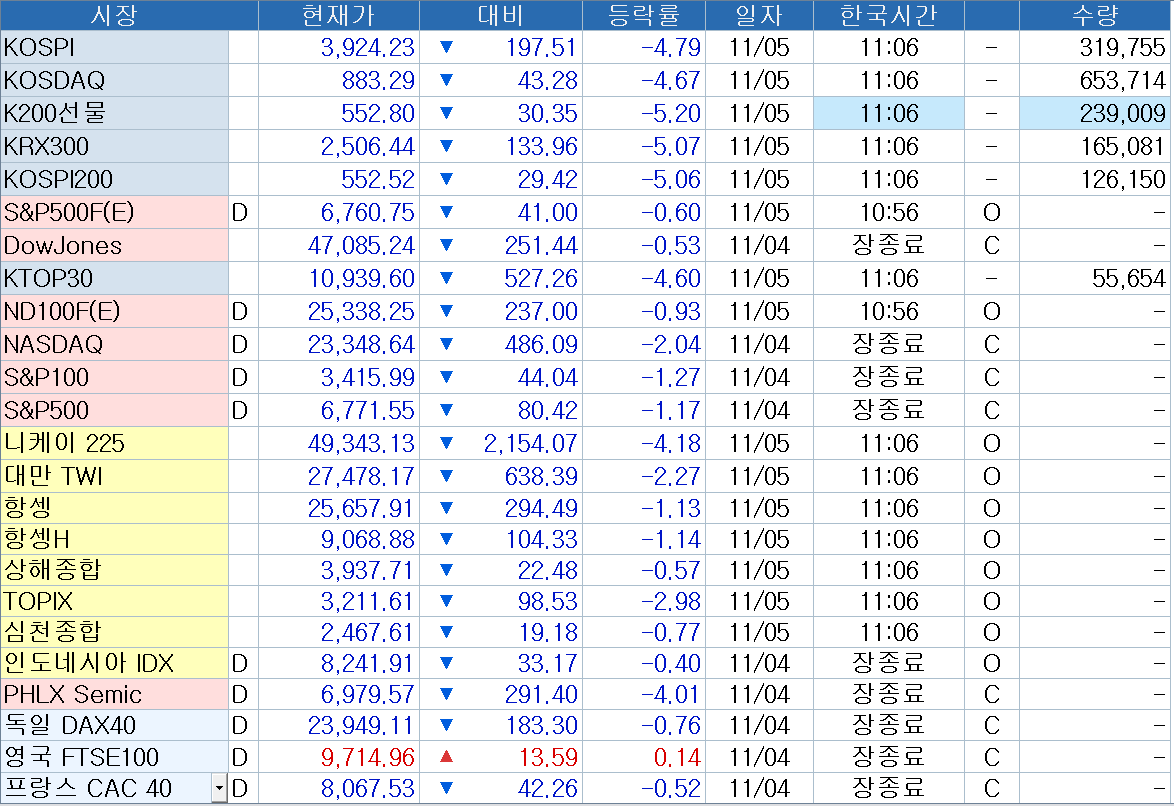Click the D marker in S&P500F(E) row
The height and width of the screenshot is (806, 1174).
click(239, 213)
